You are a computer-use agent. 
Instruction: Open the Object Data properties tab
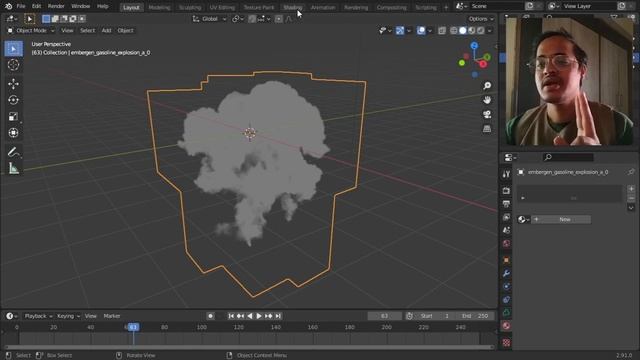pyautogui.click(x=507, y=313)
